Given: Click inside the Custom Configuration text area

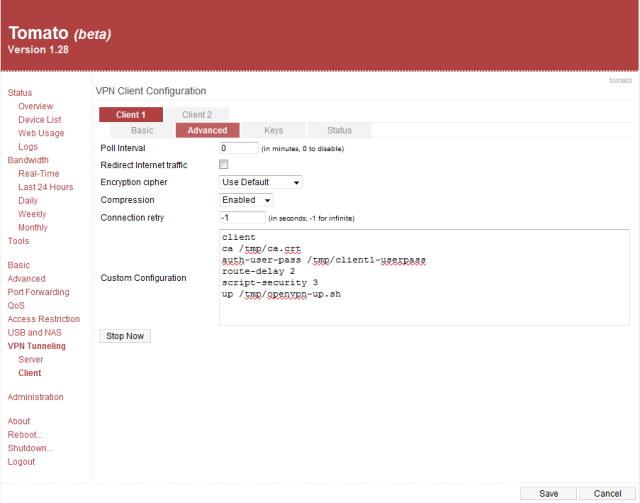Looking at the screenshot, I should [x=424, y=277].
